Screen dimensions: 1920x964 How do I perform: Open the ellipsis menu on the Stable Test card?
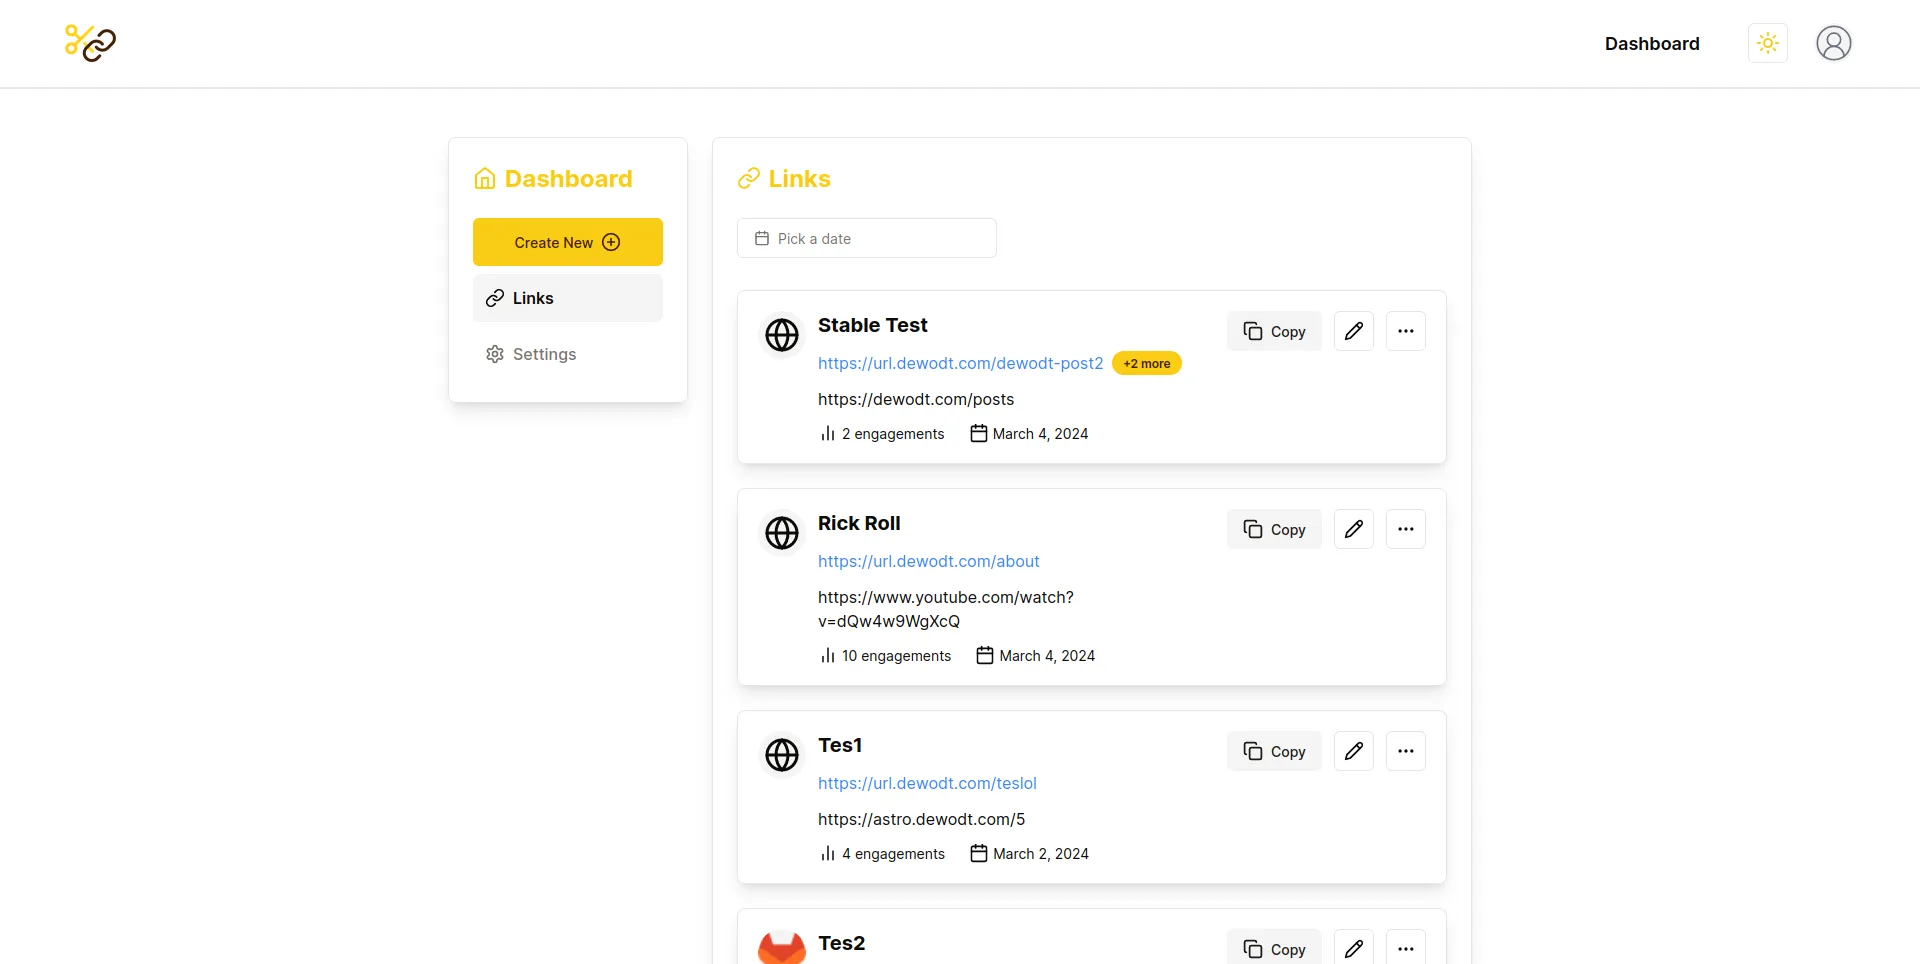coord(1405,330)
